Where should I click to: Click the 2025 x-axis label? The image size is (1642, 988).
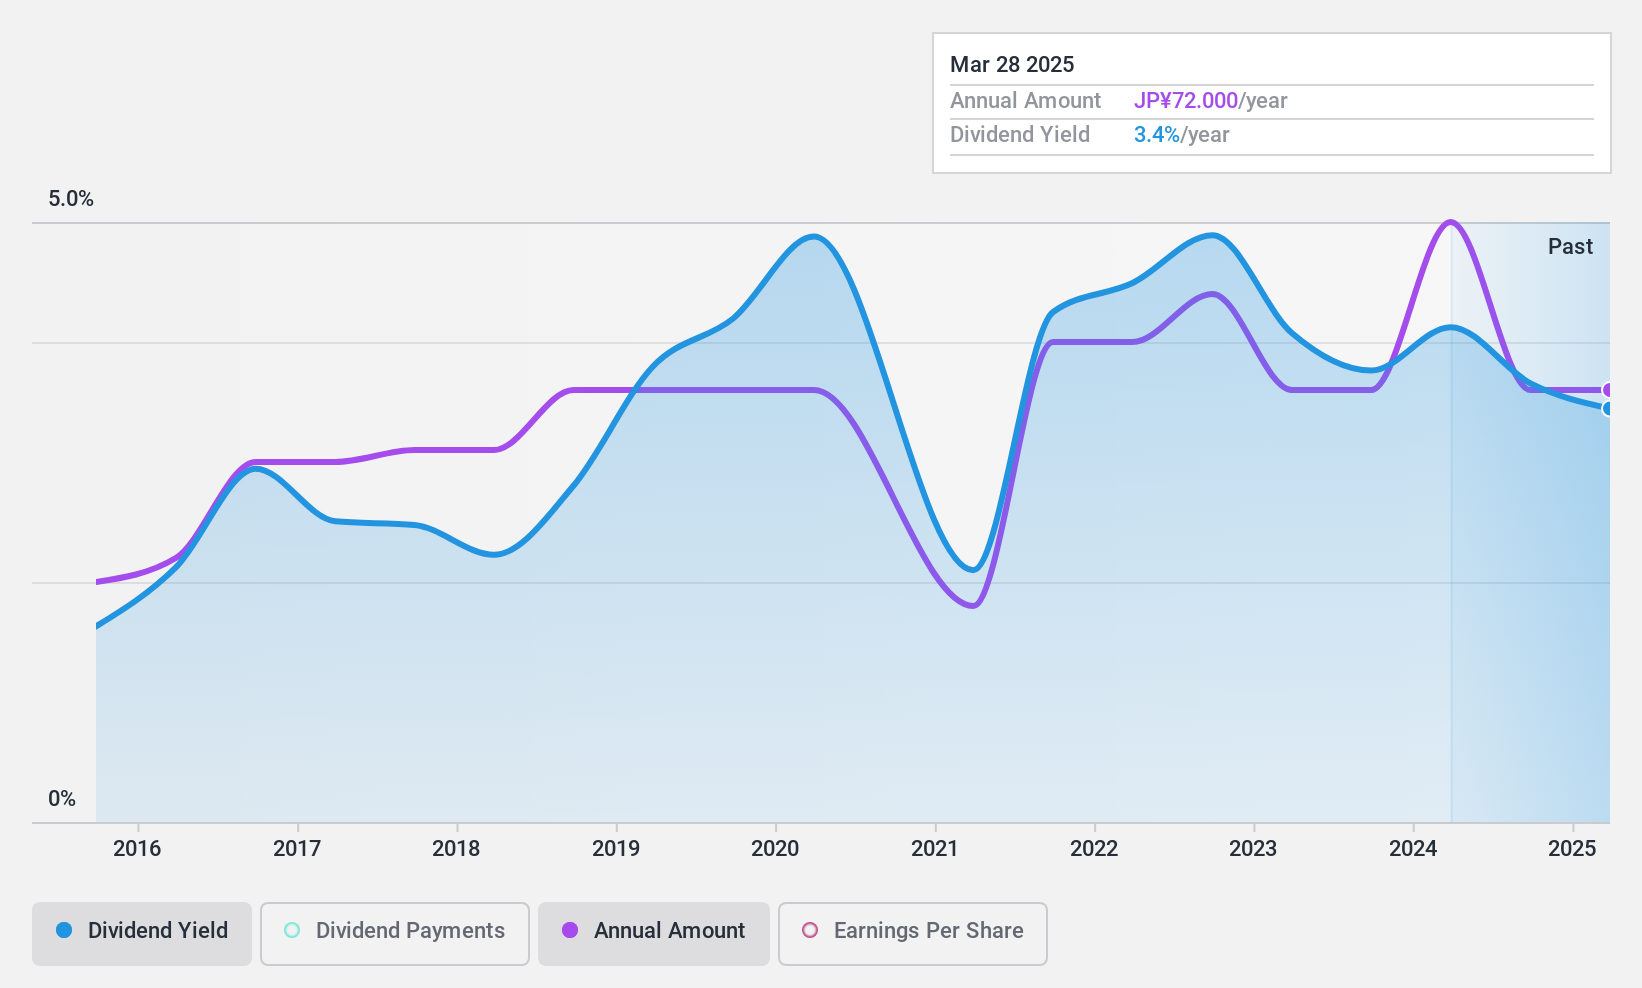(x=1572, y=849)
